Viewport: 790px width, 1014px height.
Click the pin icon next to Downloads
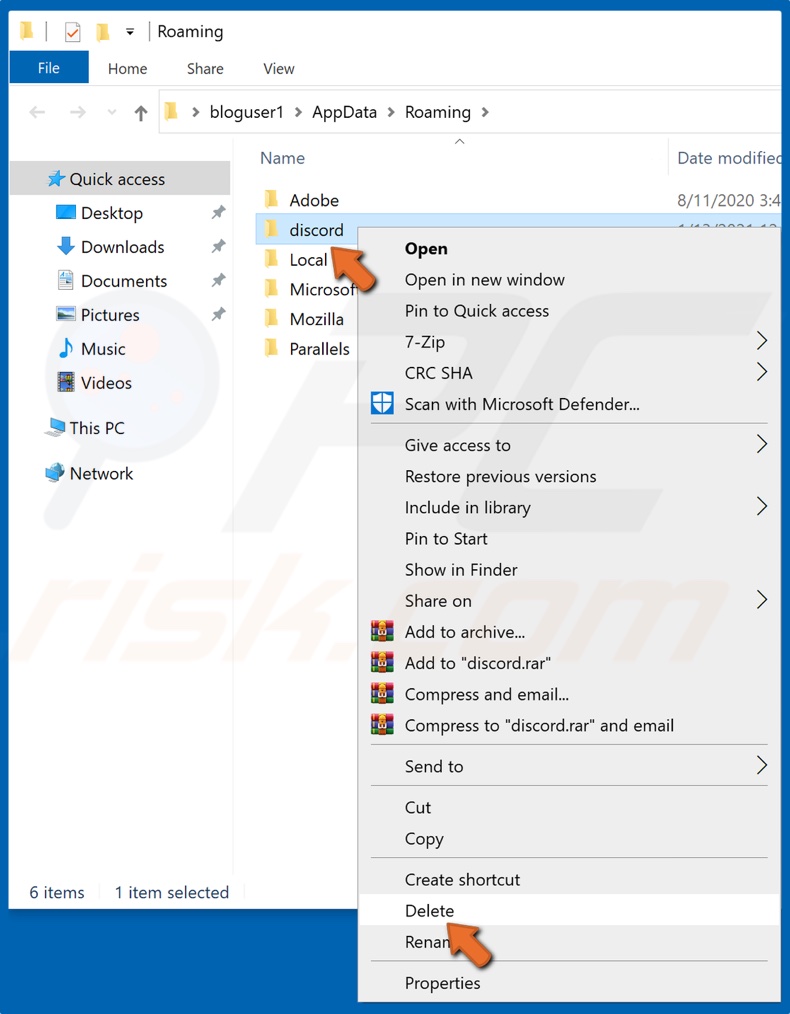pos(219,246)
